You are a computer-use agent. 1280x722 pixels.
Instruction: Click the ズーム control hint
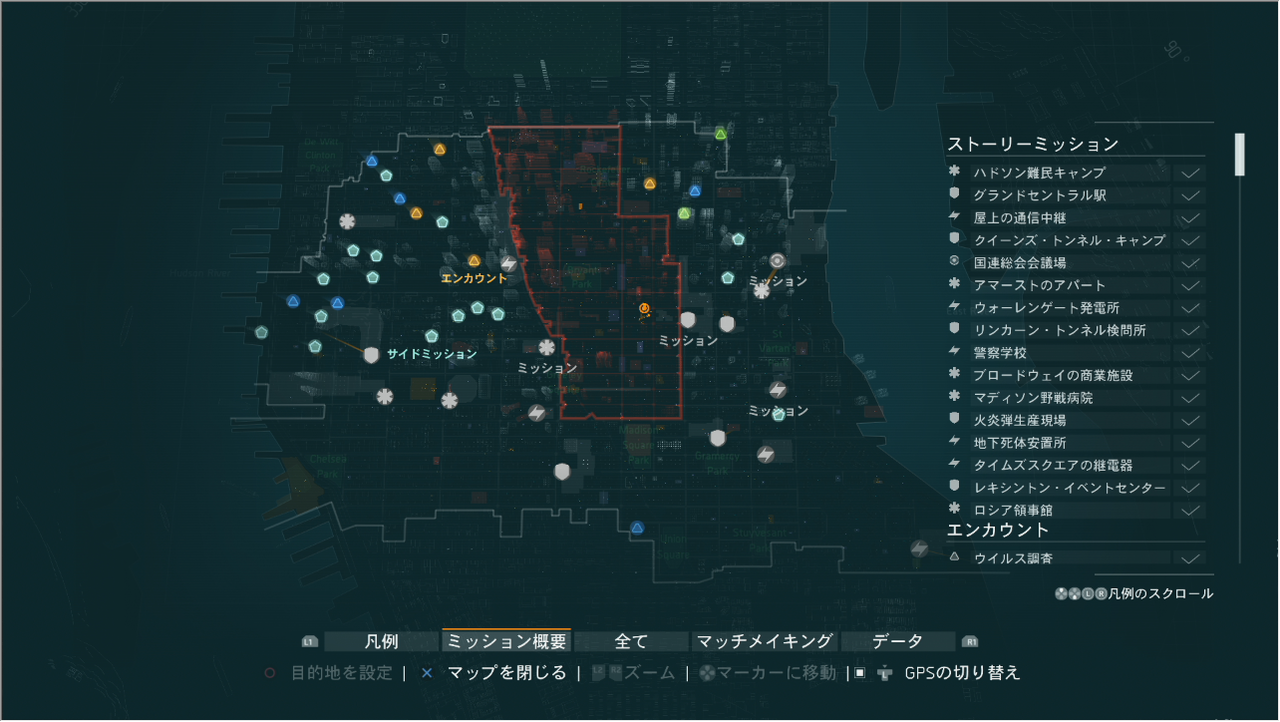(x=635, y=673)
